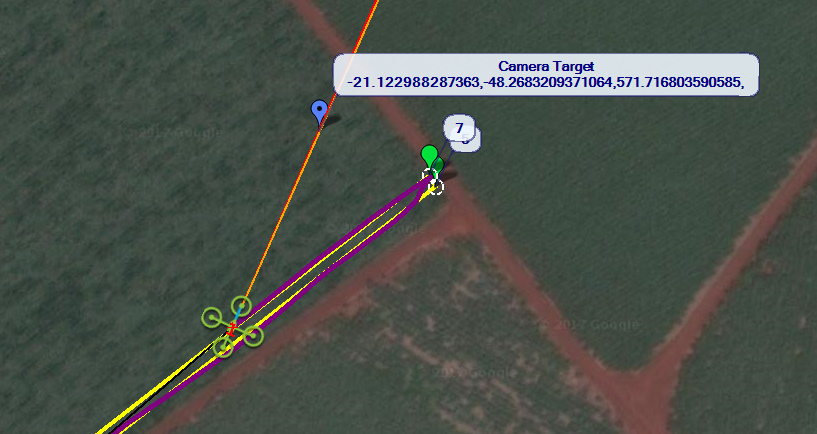Click the 2017 Google watermark on the road
This screenshot has height=434, width=817.
(x=589, y=325)
